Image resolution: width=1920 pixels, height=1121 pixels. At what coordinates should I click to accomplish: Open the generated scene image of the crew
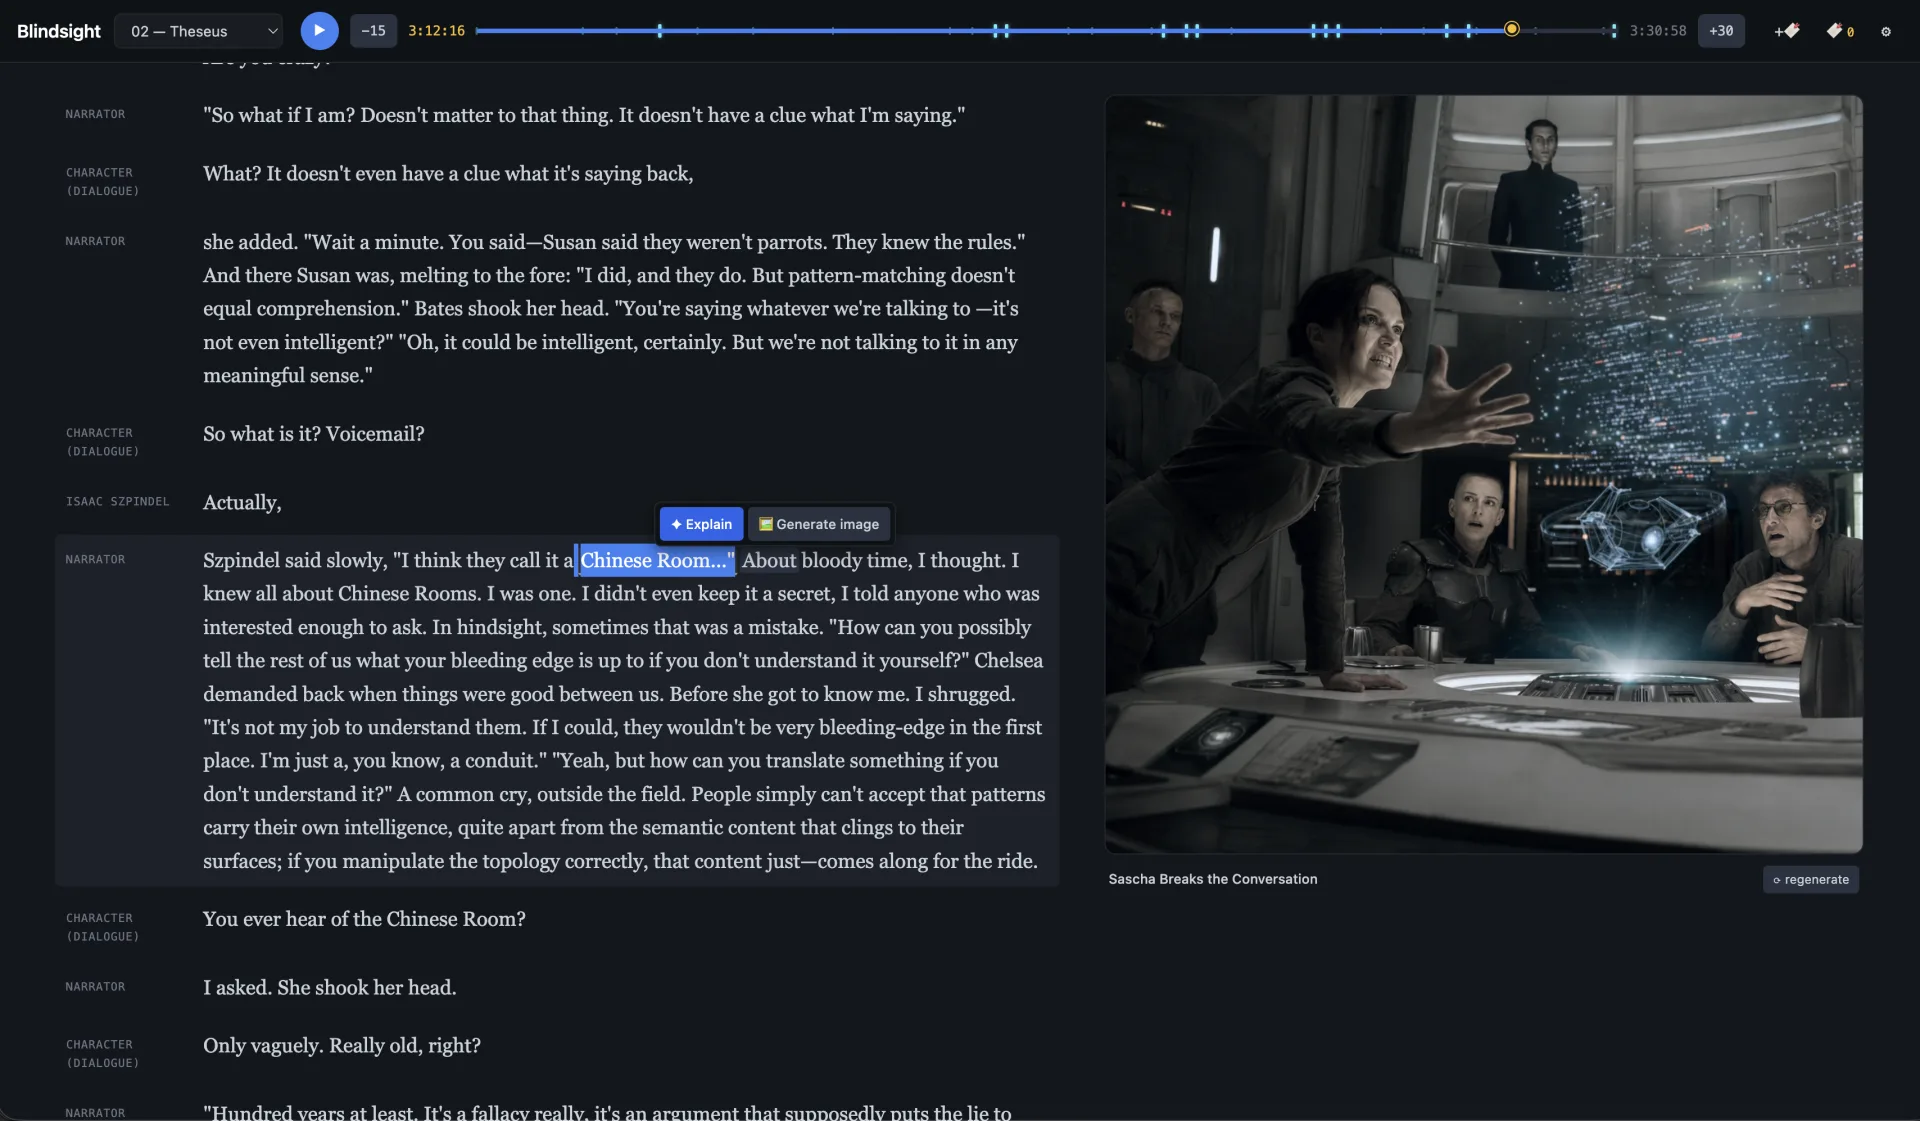[1483, 474]
